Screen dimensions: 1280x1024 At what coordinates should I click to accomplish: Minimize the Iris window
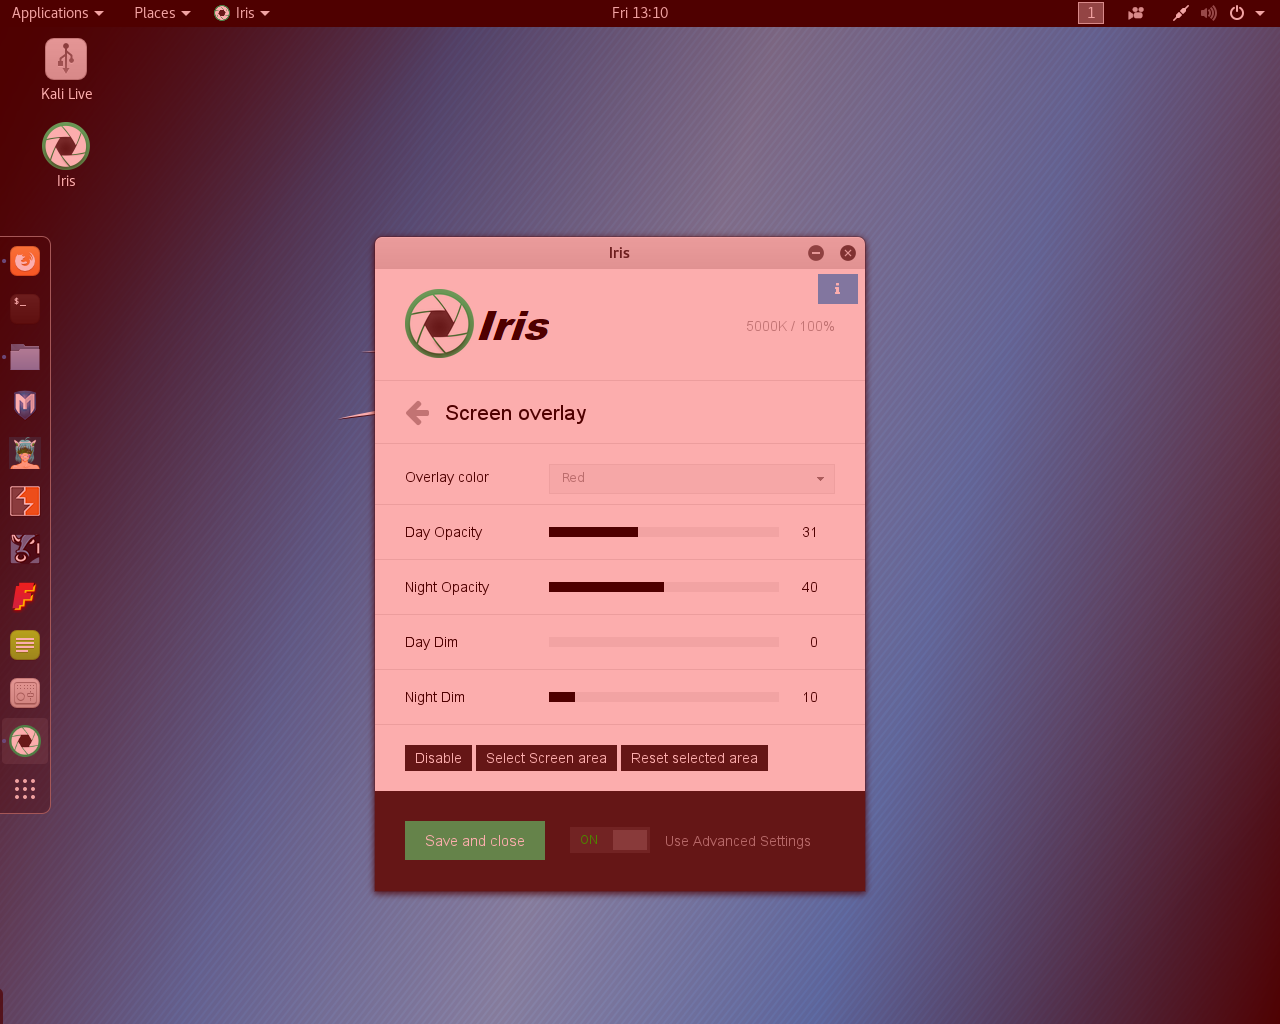[x=816, y=253]
